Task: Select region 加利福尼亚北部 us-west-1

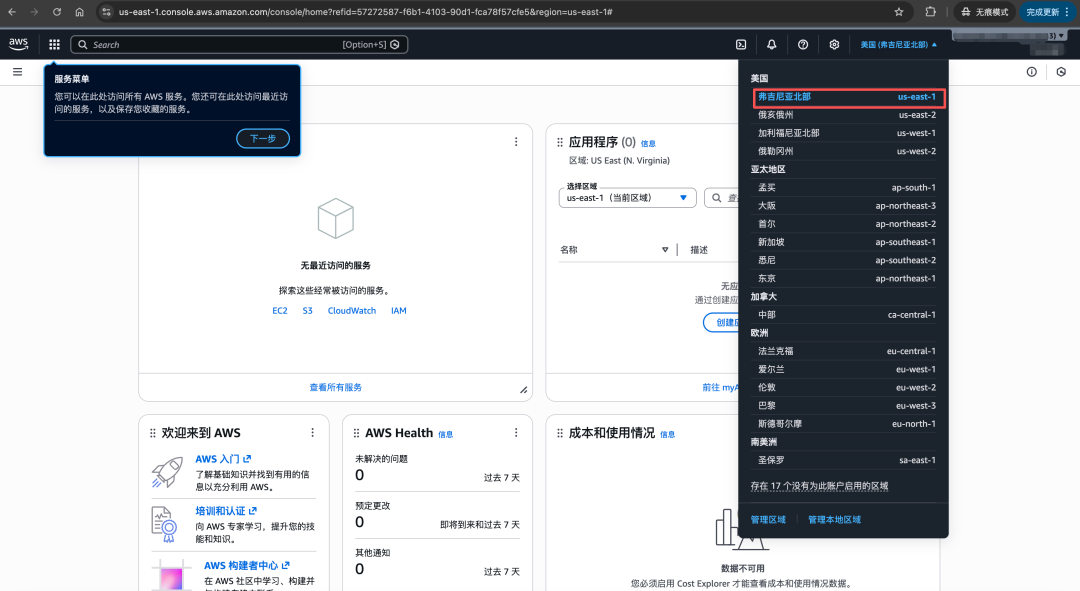Action: click(x=847, y=133)
